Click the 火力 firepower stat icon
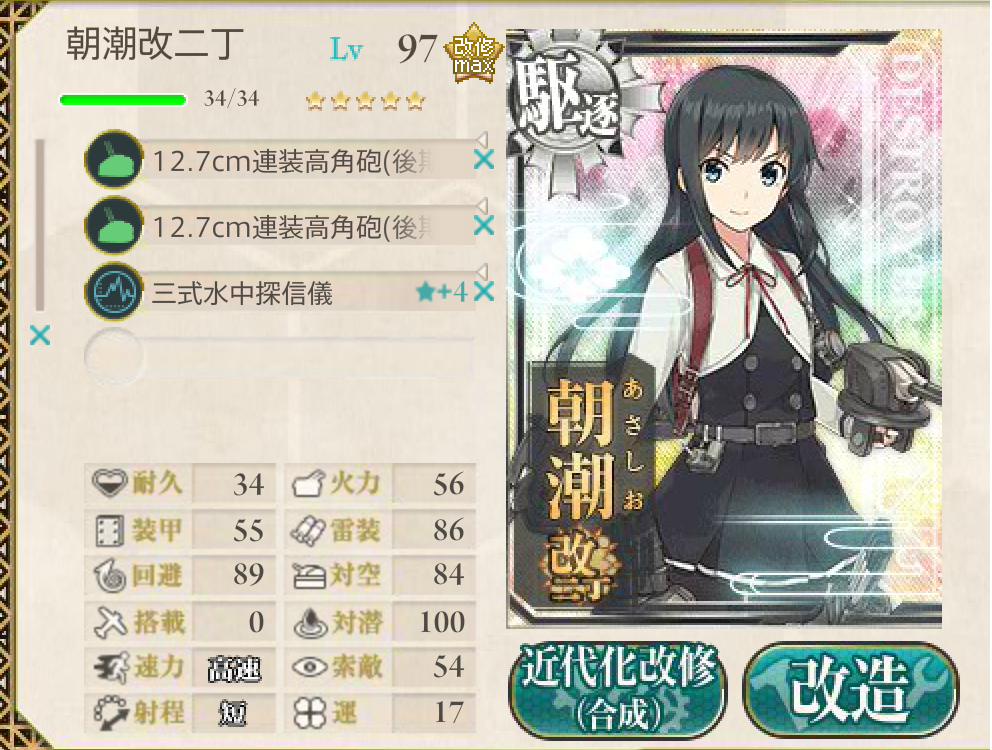Viewport: 992px width, 750px height. pos(308,484)
